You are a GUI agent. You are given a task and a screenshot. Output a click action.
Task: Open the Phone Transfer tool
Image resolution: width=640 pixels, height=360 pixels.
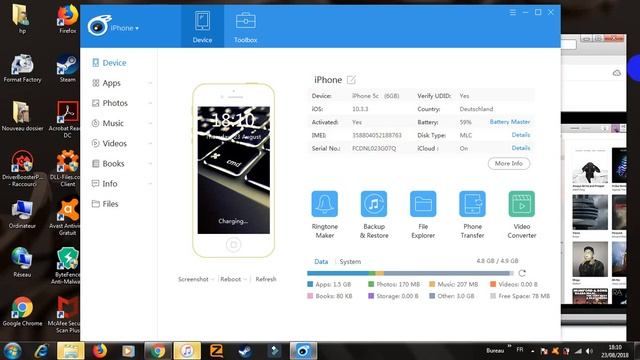pyautogui.click(x=472, y=215)
